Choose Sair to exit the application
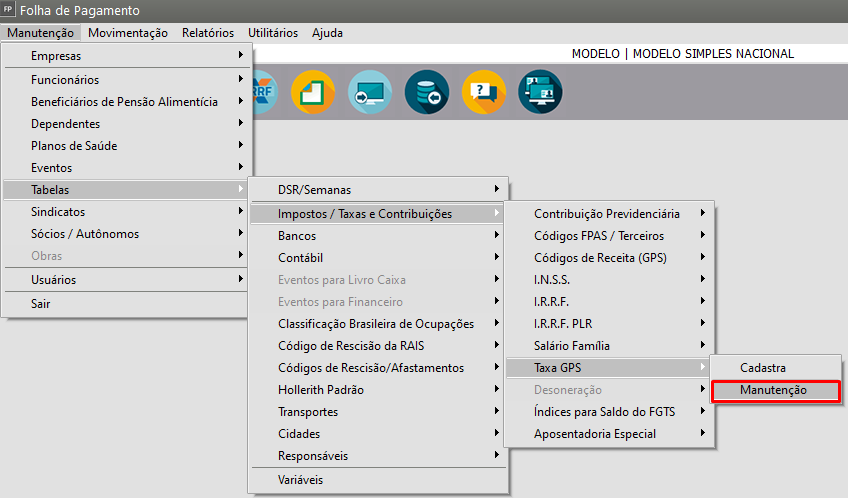The image size is (848, 498). point(41,304)
